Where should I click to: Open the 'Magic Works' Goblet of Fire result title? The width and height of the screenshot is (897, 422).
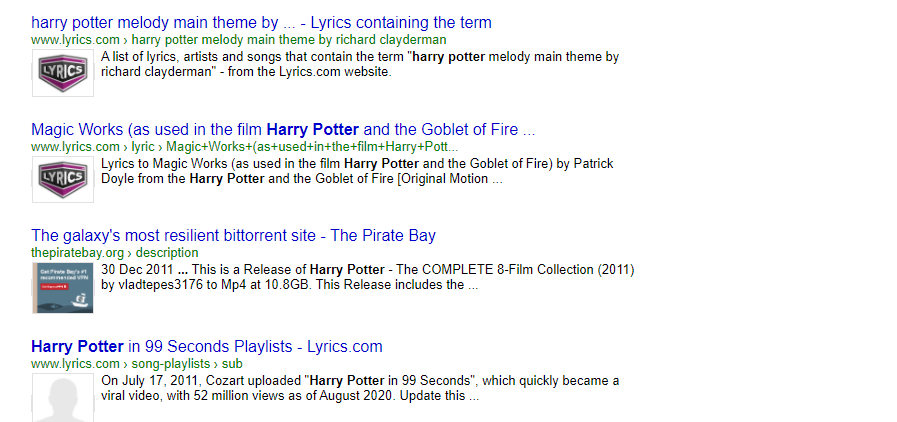click(x=283, y=130)
